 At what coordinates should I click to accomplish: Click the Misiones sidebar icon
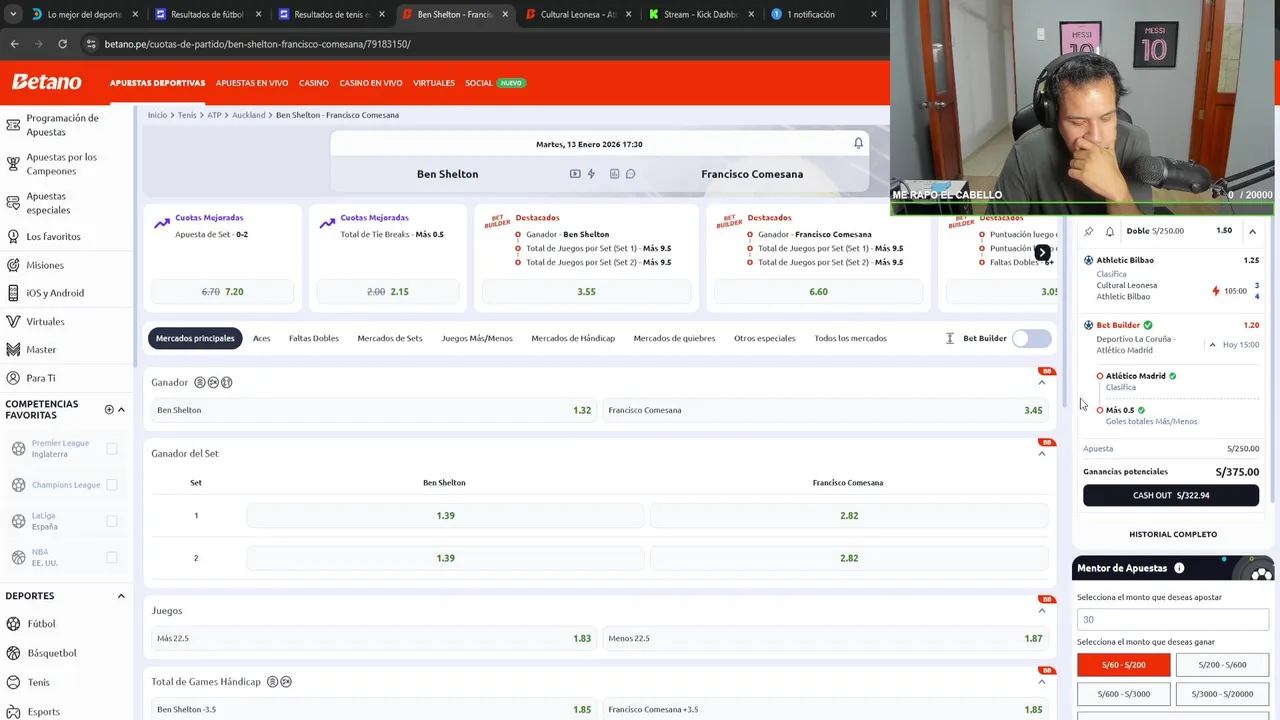[x=13, y=265]
